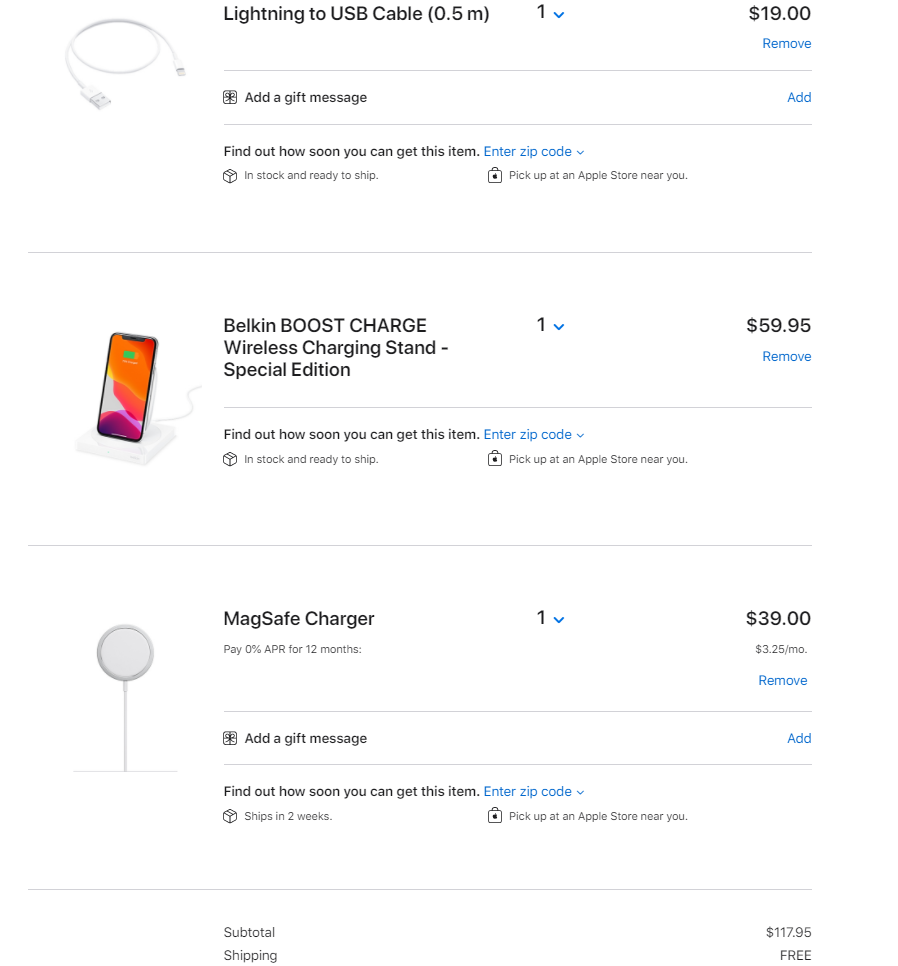Remove the MagSafe Charger from bag
This screenshot has height=966, width=898.
[x=782, y=681]
